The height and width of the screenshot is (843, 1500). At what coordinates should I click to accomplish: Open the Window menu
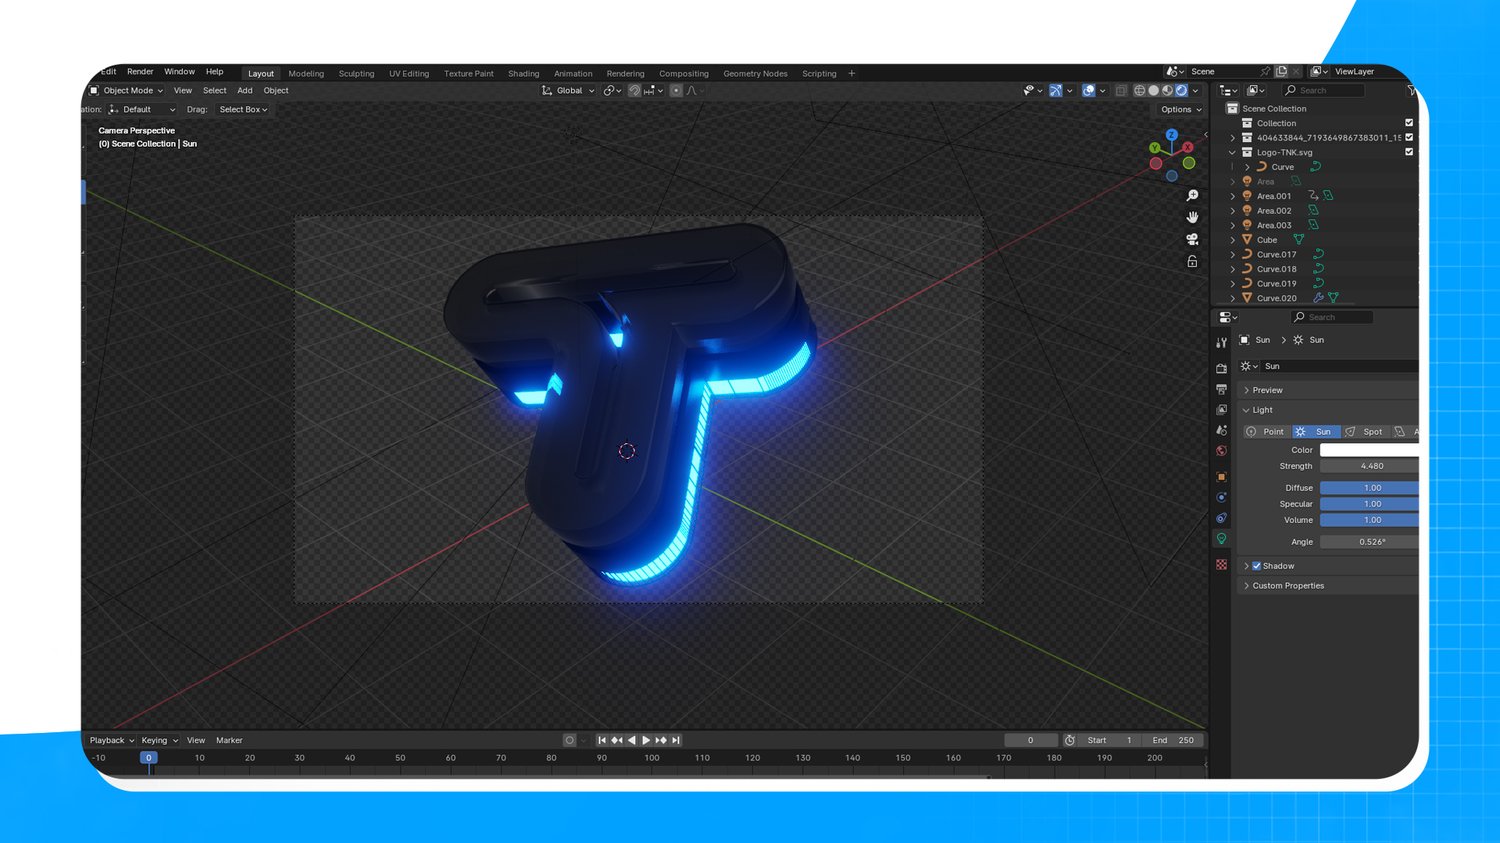179,72
